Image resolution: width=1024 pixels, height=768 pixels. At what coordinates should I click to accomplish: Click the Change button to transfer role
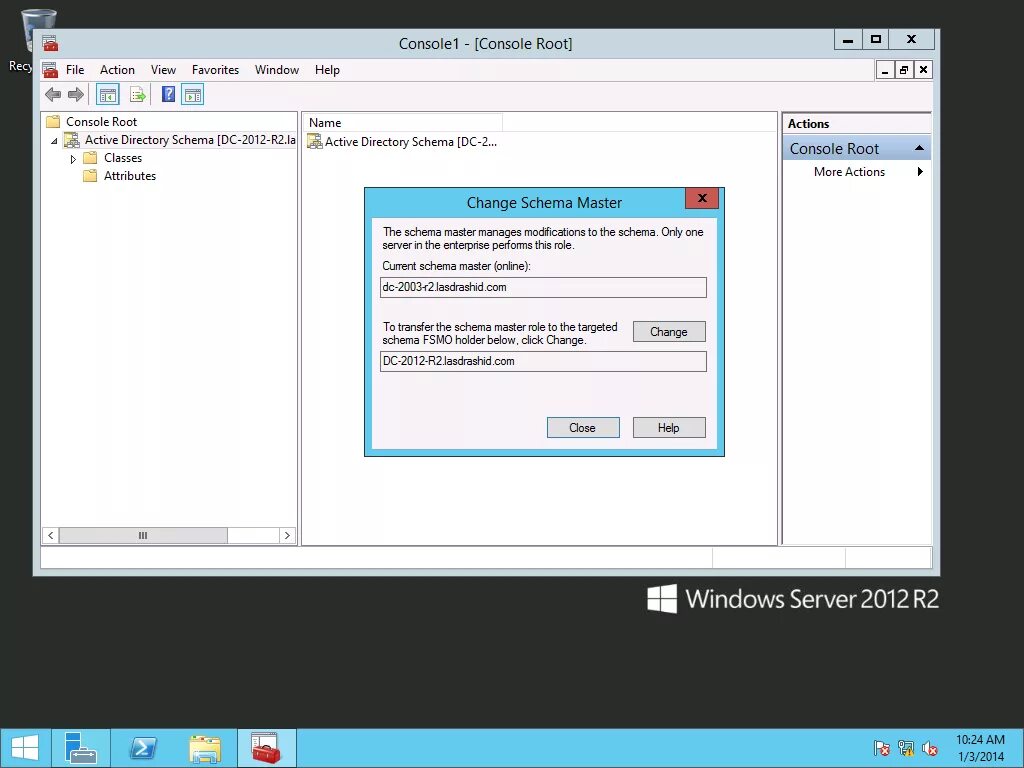pos(669,332)
